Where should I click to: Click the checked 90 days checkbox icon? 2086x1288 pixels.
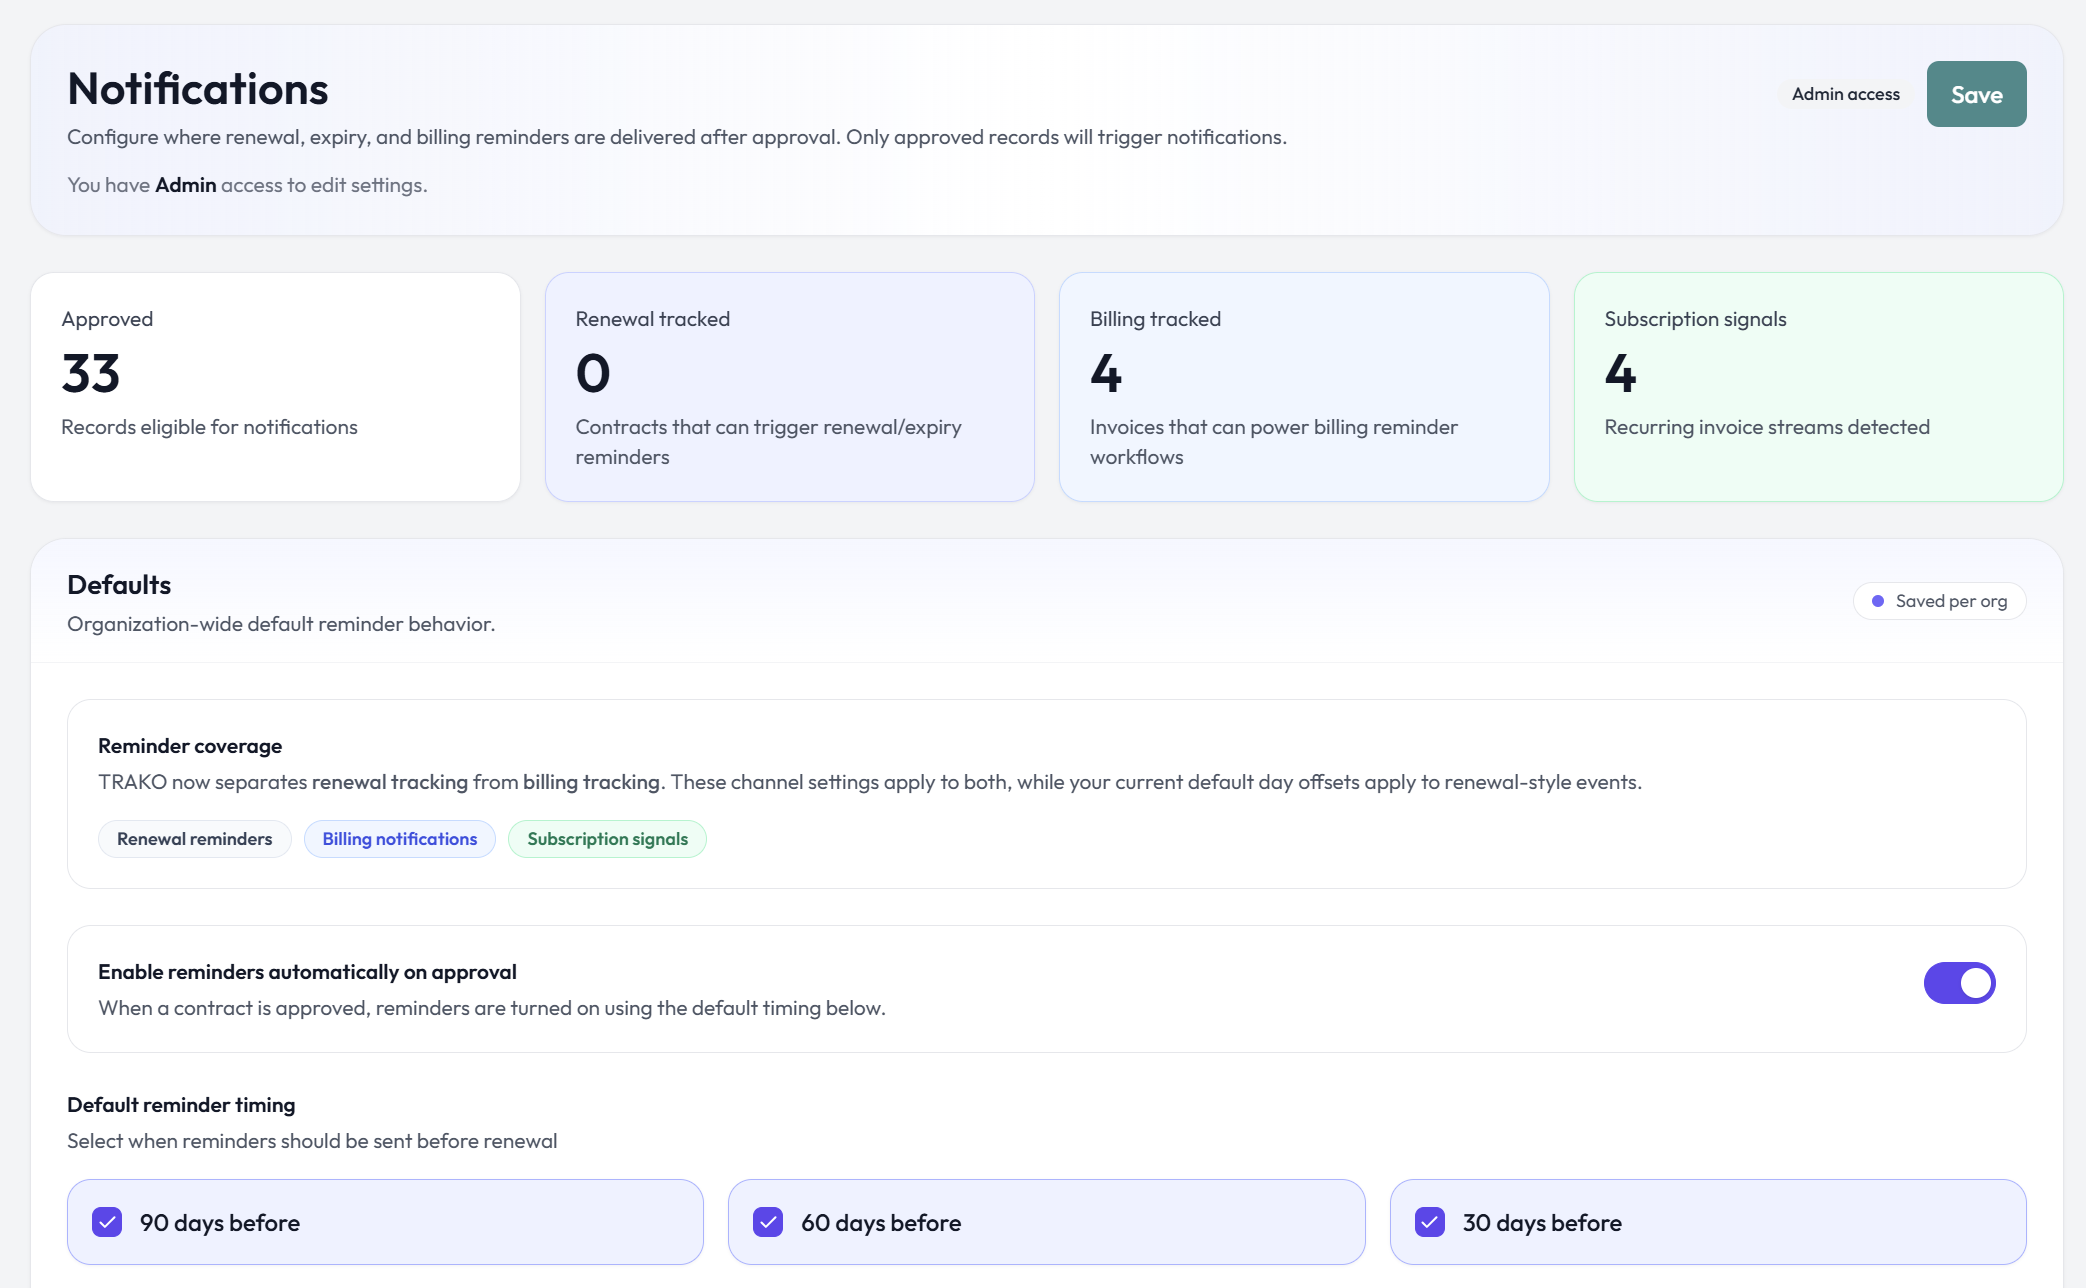tap(107, 1221)
